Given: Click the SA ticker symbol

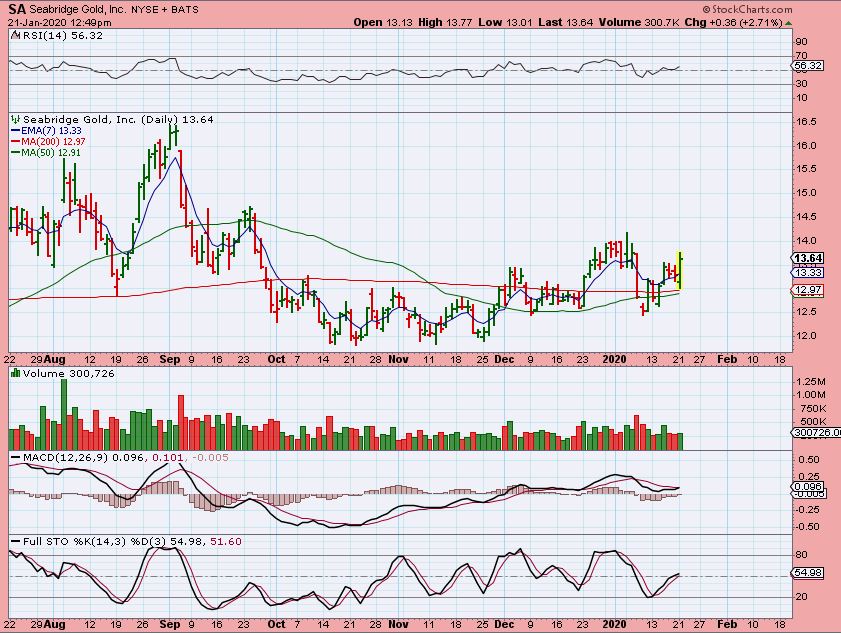Looking at the screenshot, I should tap(17, 9).
